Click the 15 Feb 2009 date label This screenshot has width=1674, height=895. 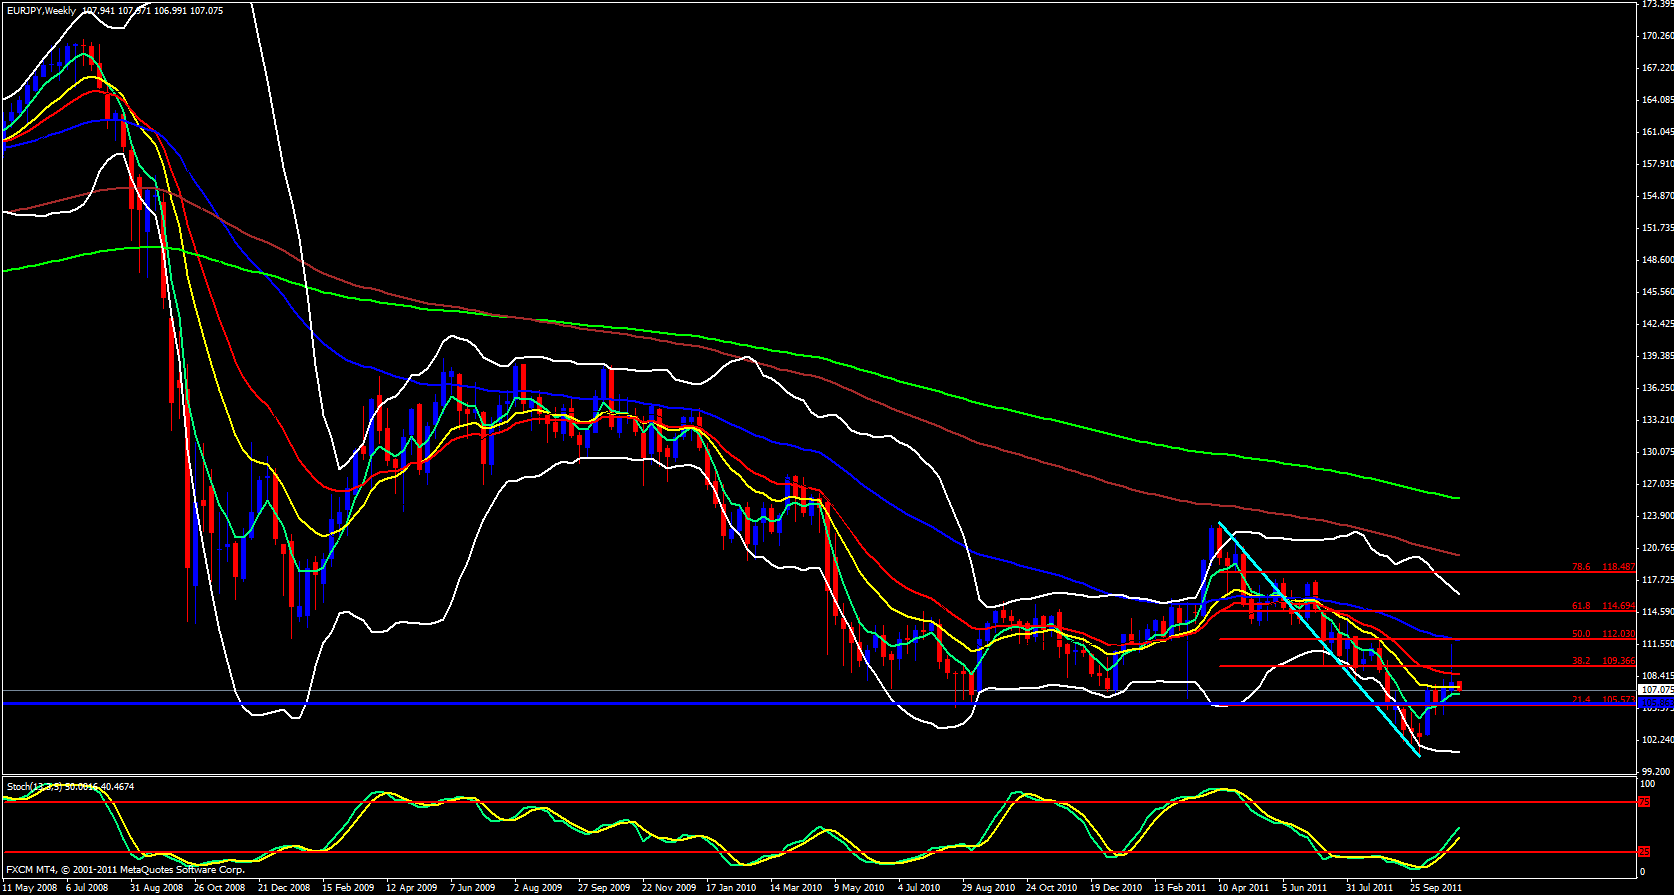[x=348, y=888]
